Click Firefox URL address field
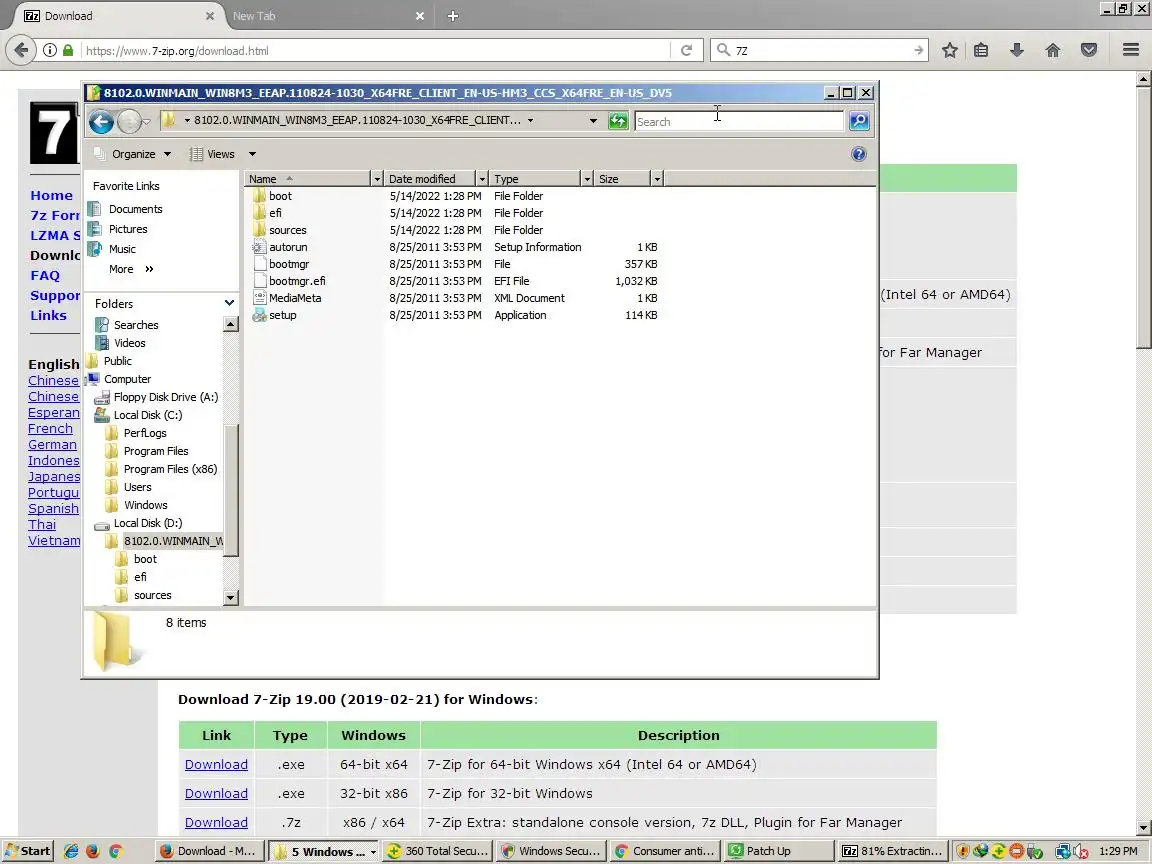The height and width of the screenshot is (864, 1152). 376,50
